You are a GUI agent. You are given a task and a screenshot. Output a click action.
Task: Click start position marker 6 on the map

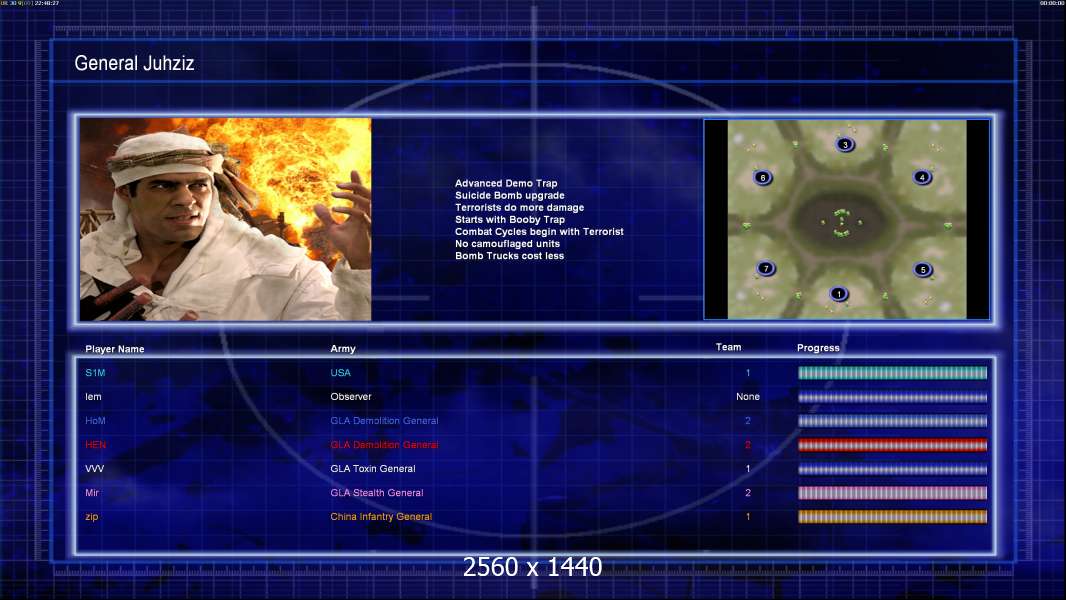(x=763, y=177)
